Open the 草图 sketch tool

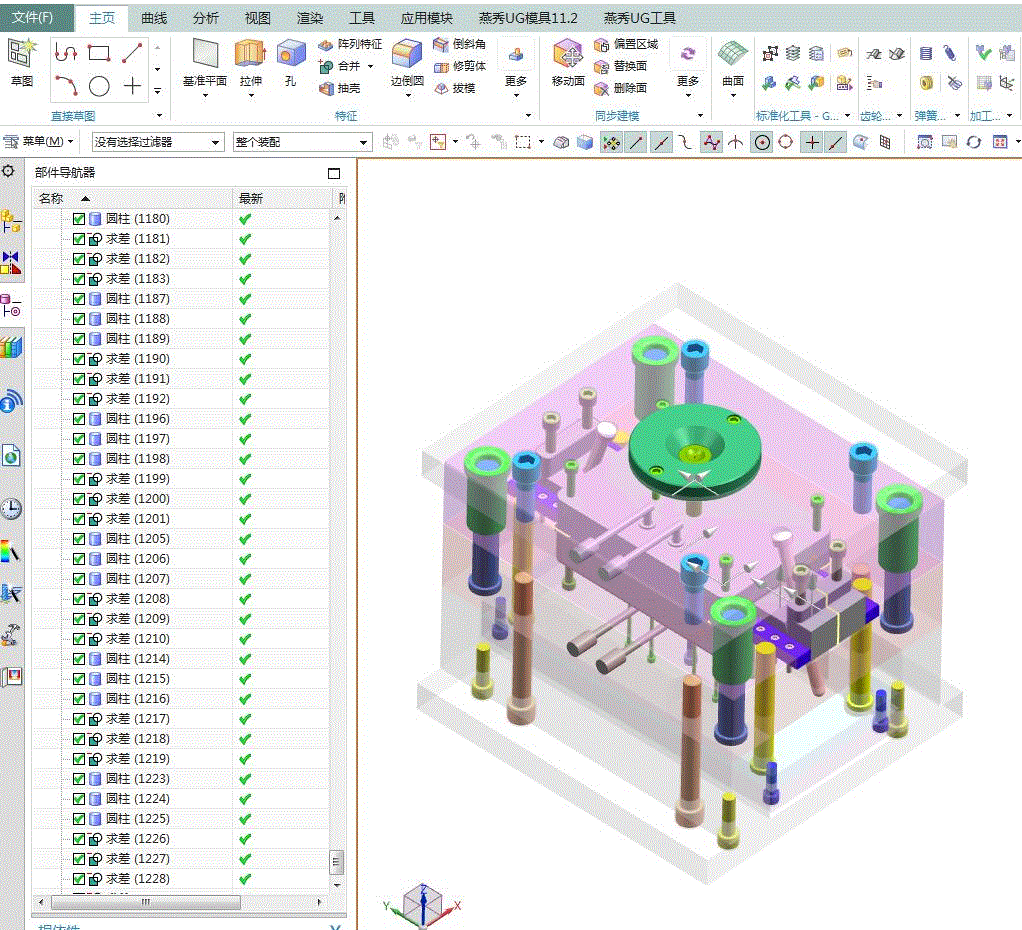[x=22, y=63]
